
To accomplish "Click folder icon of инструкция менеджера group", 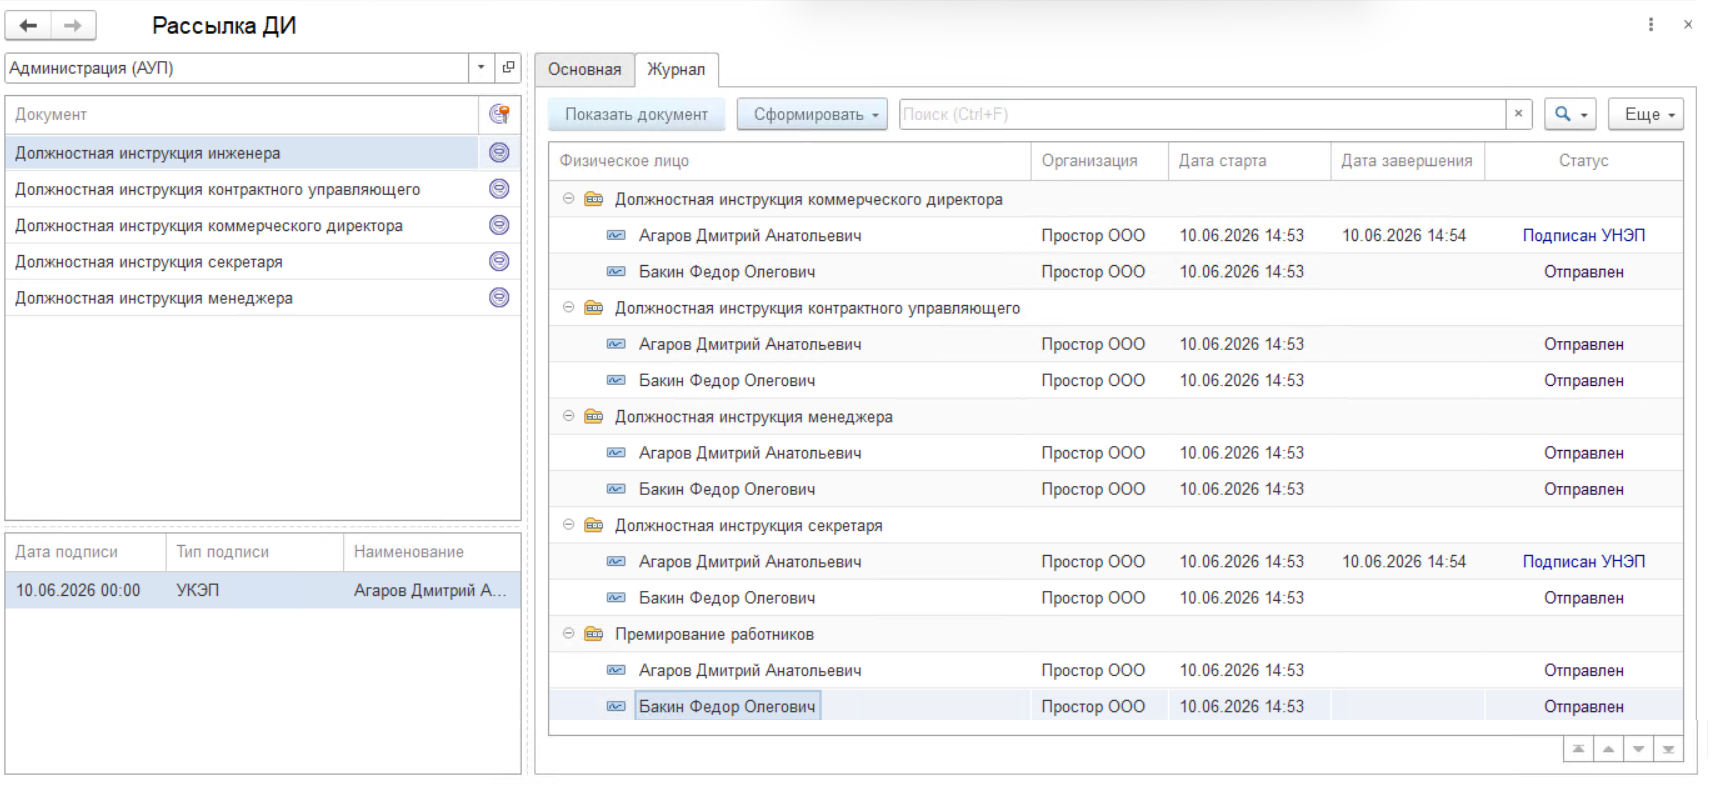I will point(594,417).
